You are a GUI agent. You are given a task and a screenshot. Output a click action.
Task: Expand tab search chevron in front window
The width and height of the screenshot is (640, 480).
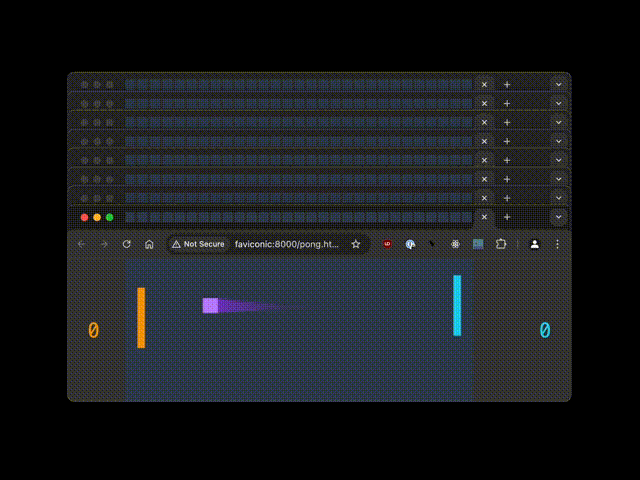point(558,217)
